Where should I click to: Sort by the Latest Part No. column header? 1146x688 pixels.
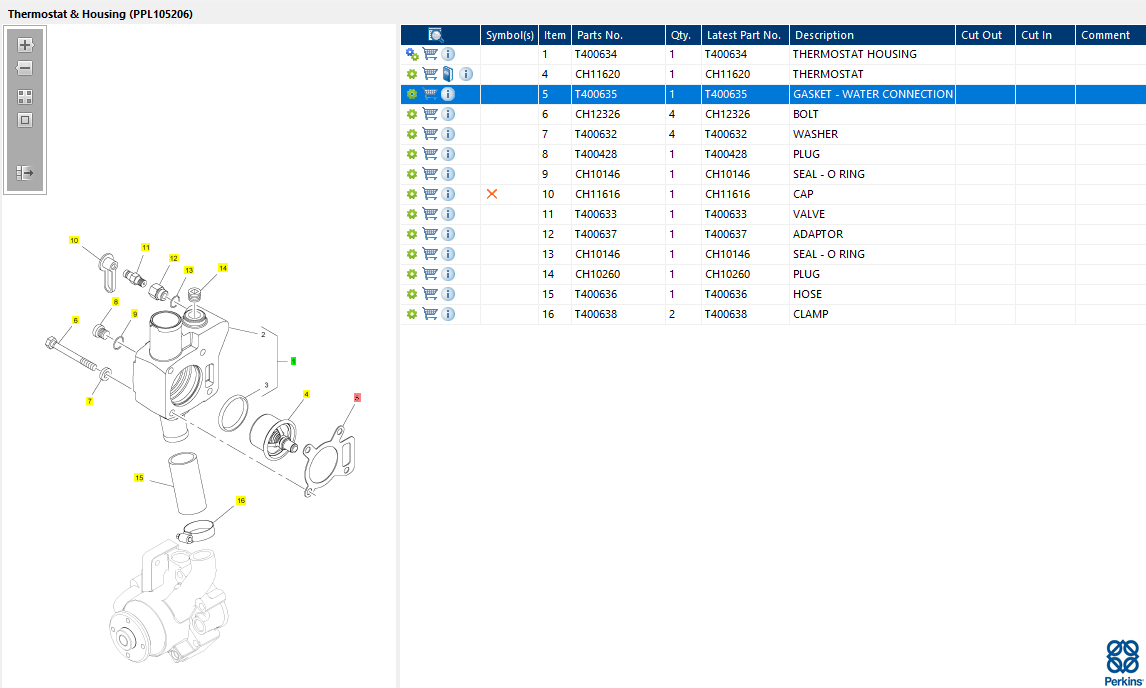click(x=745, y=35)
